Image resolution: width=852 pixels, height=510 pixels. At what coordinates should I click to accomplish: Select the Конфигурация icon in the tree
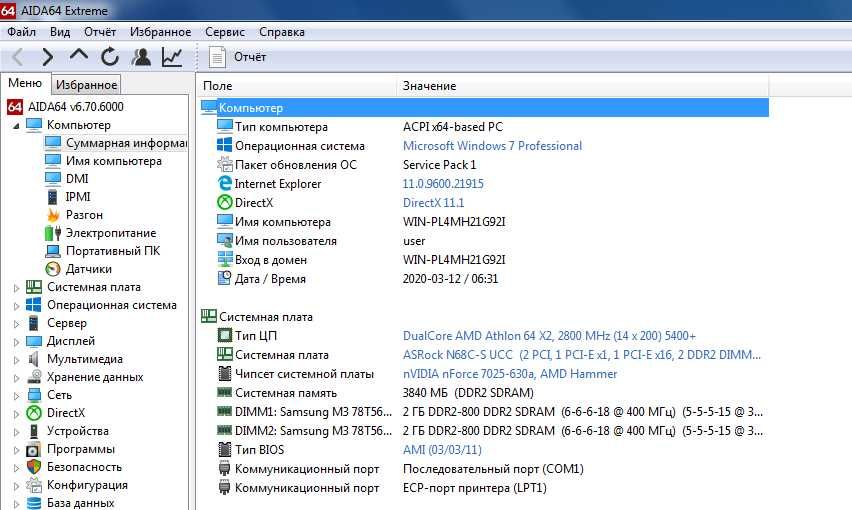click(x=34, y=485)
